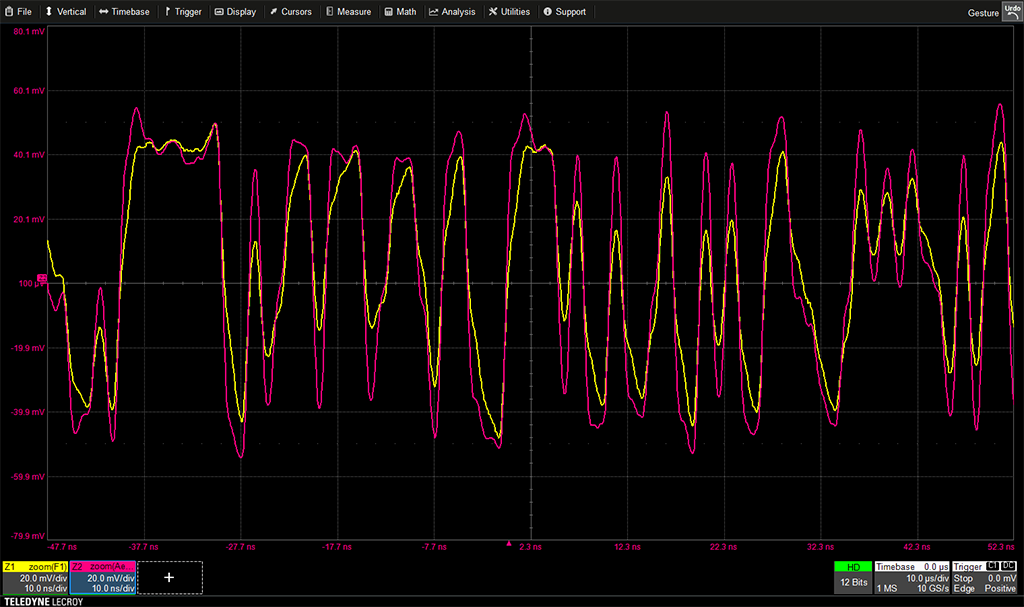Open the File menu

point(18,12)
